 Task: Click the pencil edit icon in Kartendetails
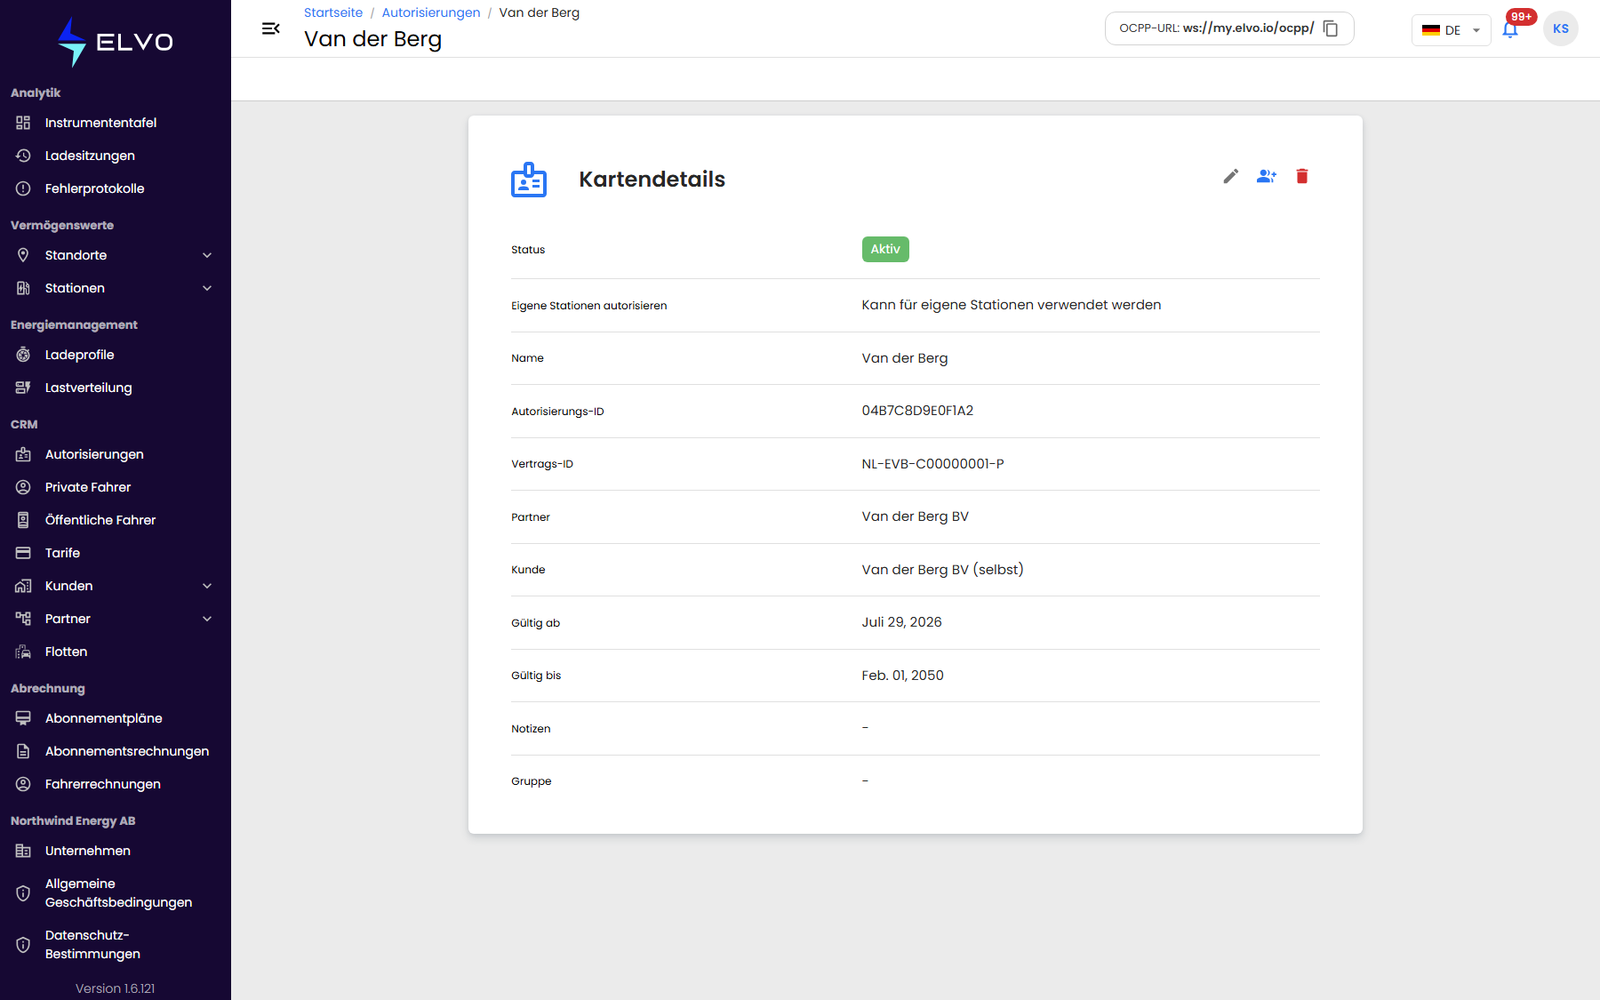(1231, 176)
